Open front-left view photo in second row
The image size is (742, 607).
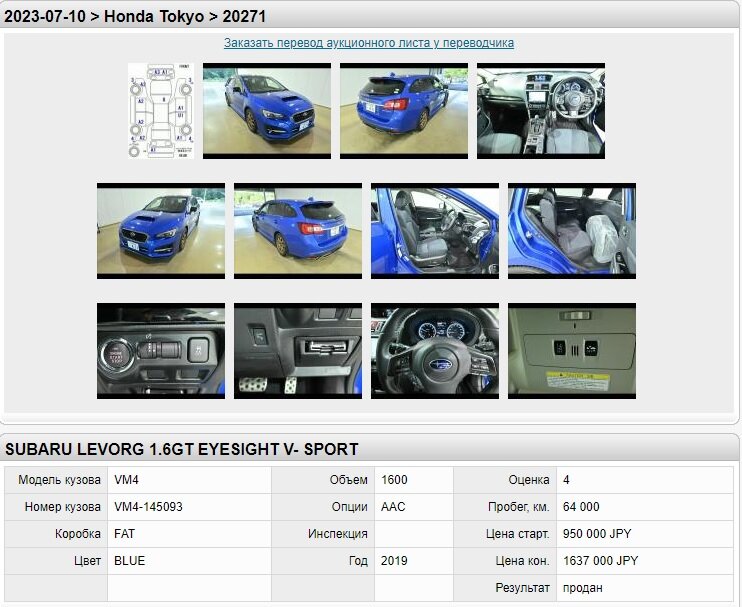click(x=161, y=231)
